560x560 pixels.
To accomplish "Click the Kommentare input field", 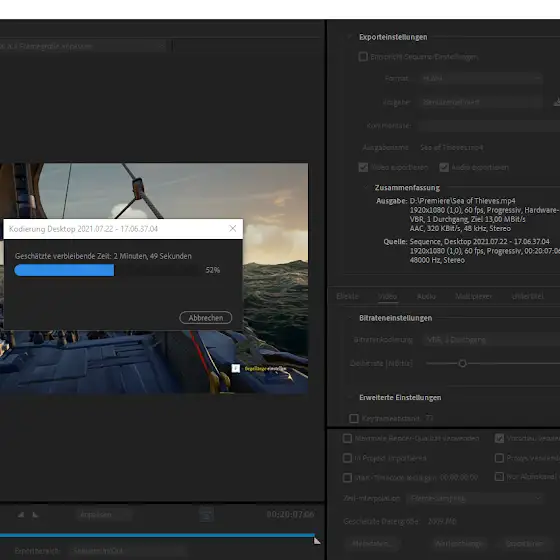I will click(489, 126).
